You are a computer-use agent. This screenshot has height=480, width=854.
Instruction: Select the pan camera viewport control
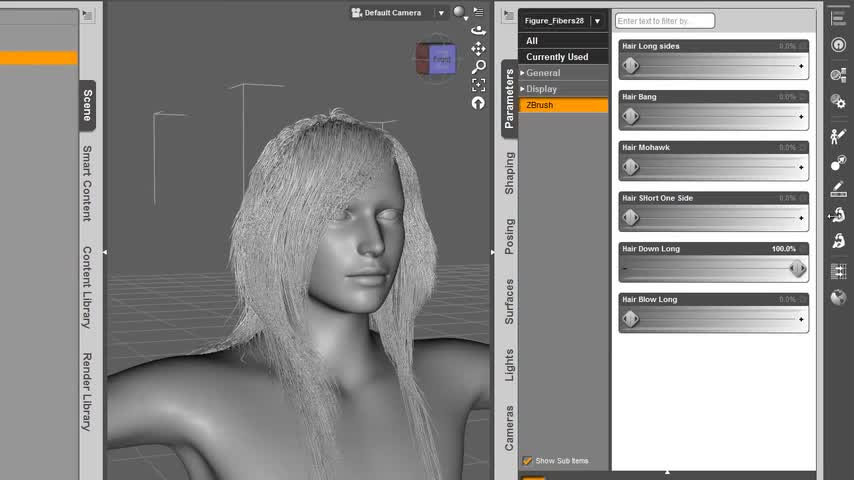478,48
